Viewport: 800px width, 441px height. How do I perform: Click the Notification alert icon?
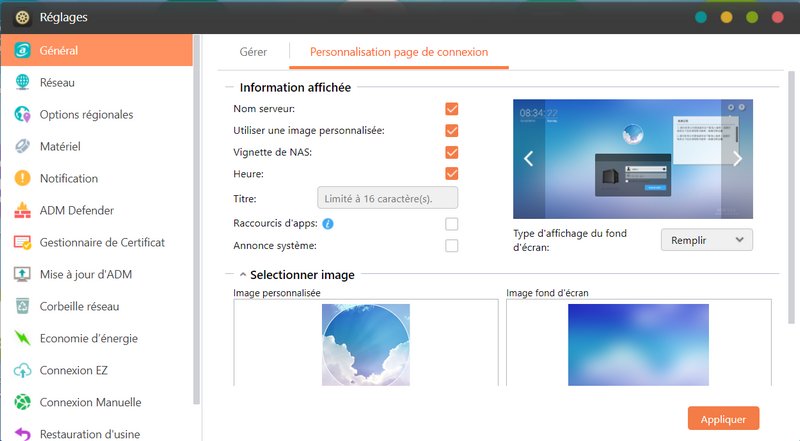click(x=22, y=178)
